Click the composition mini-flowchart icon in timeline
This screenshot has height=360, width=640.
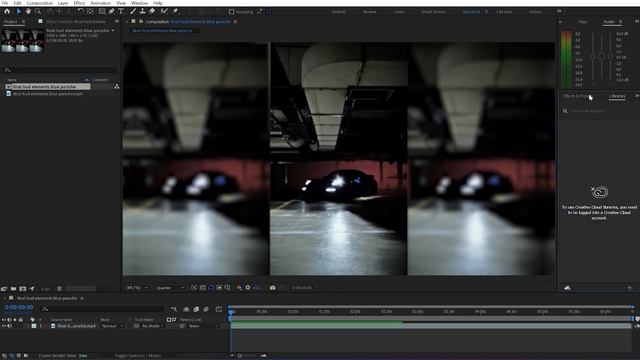tap(174, 309)
